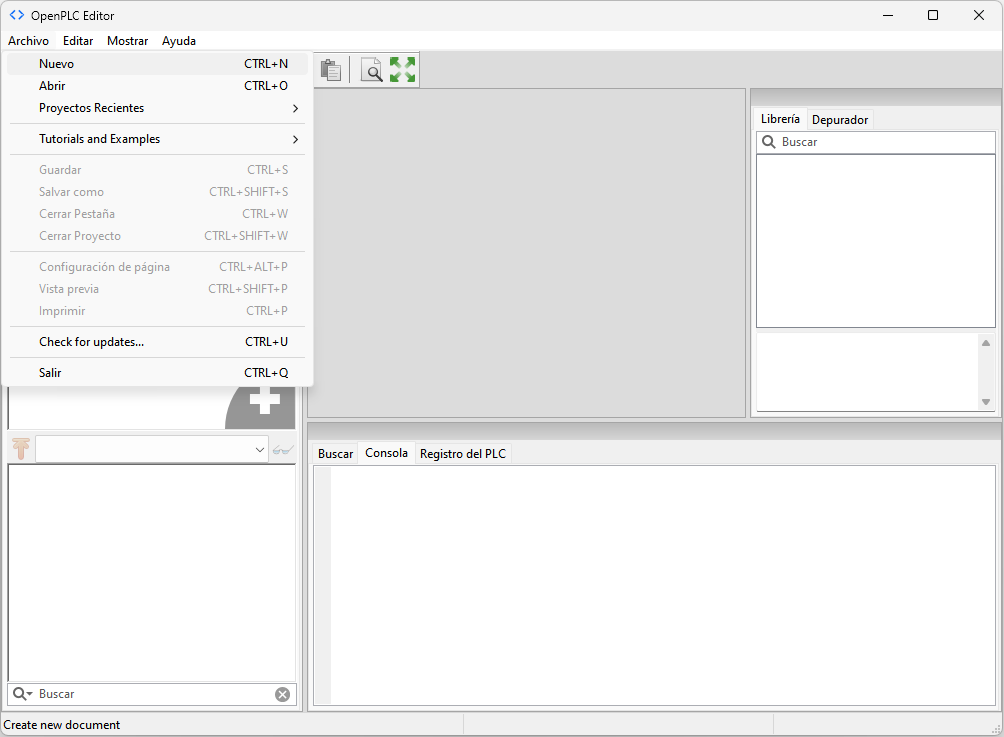Click the library description scrollbar down arrow
The height and width of the screenshot is (737, 1004).
point(986,402)
